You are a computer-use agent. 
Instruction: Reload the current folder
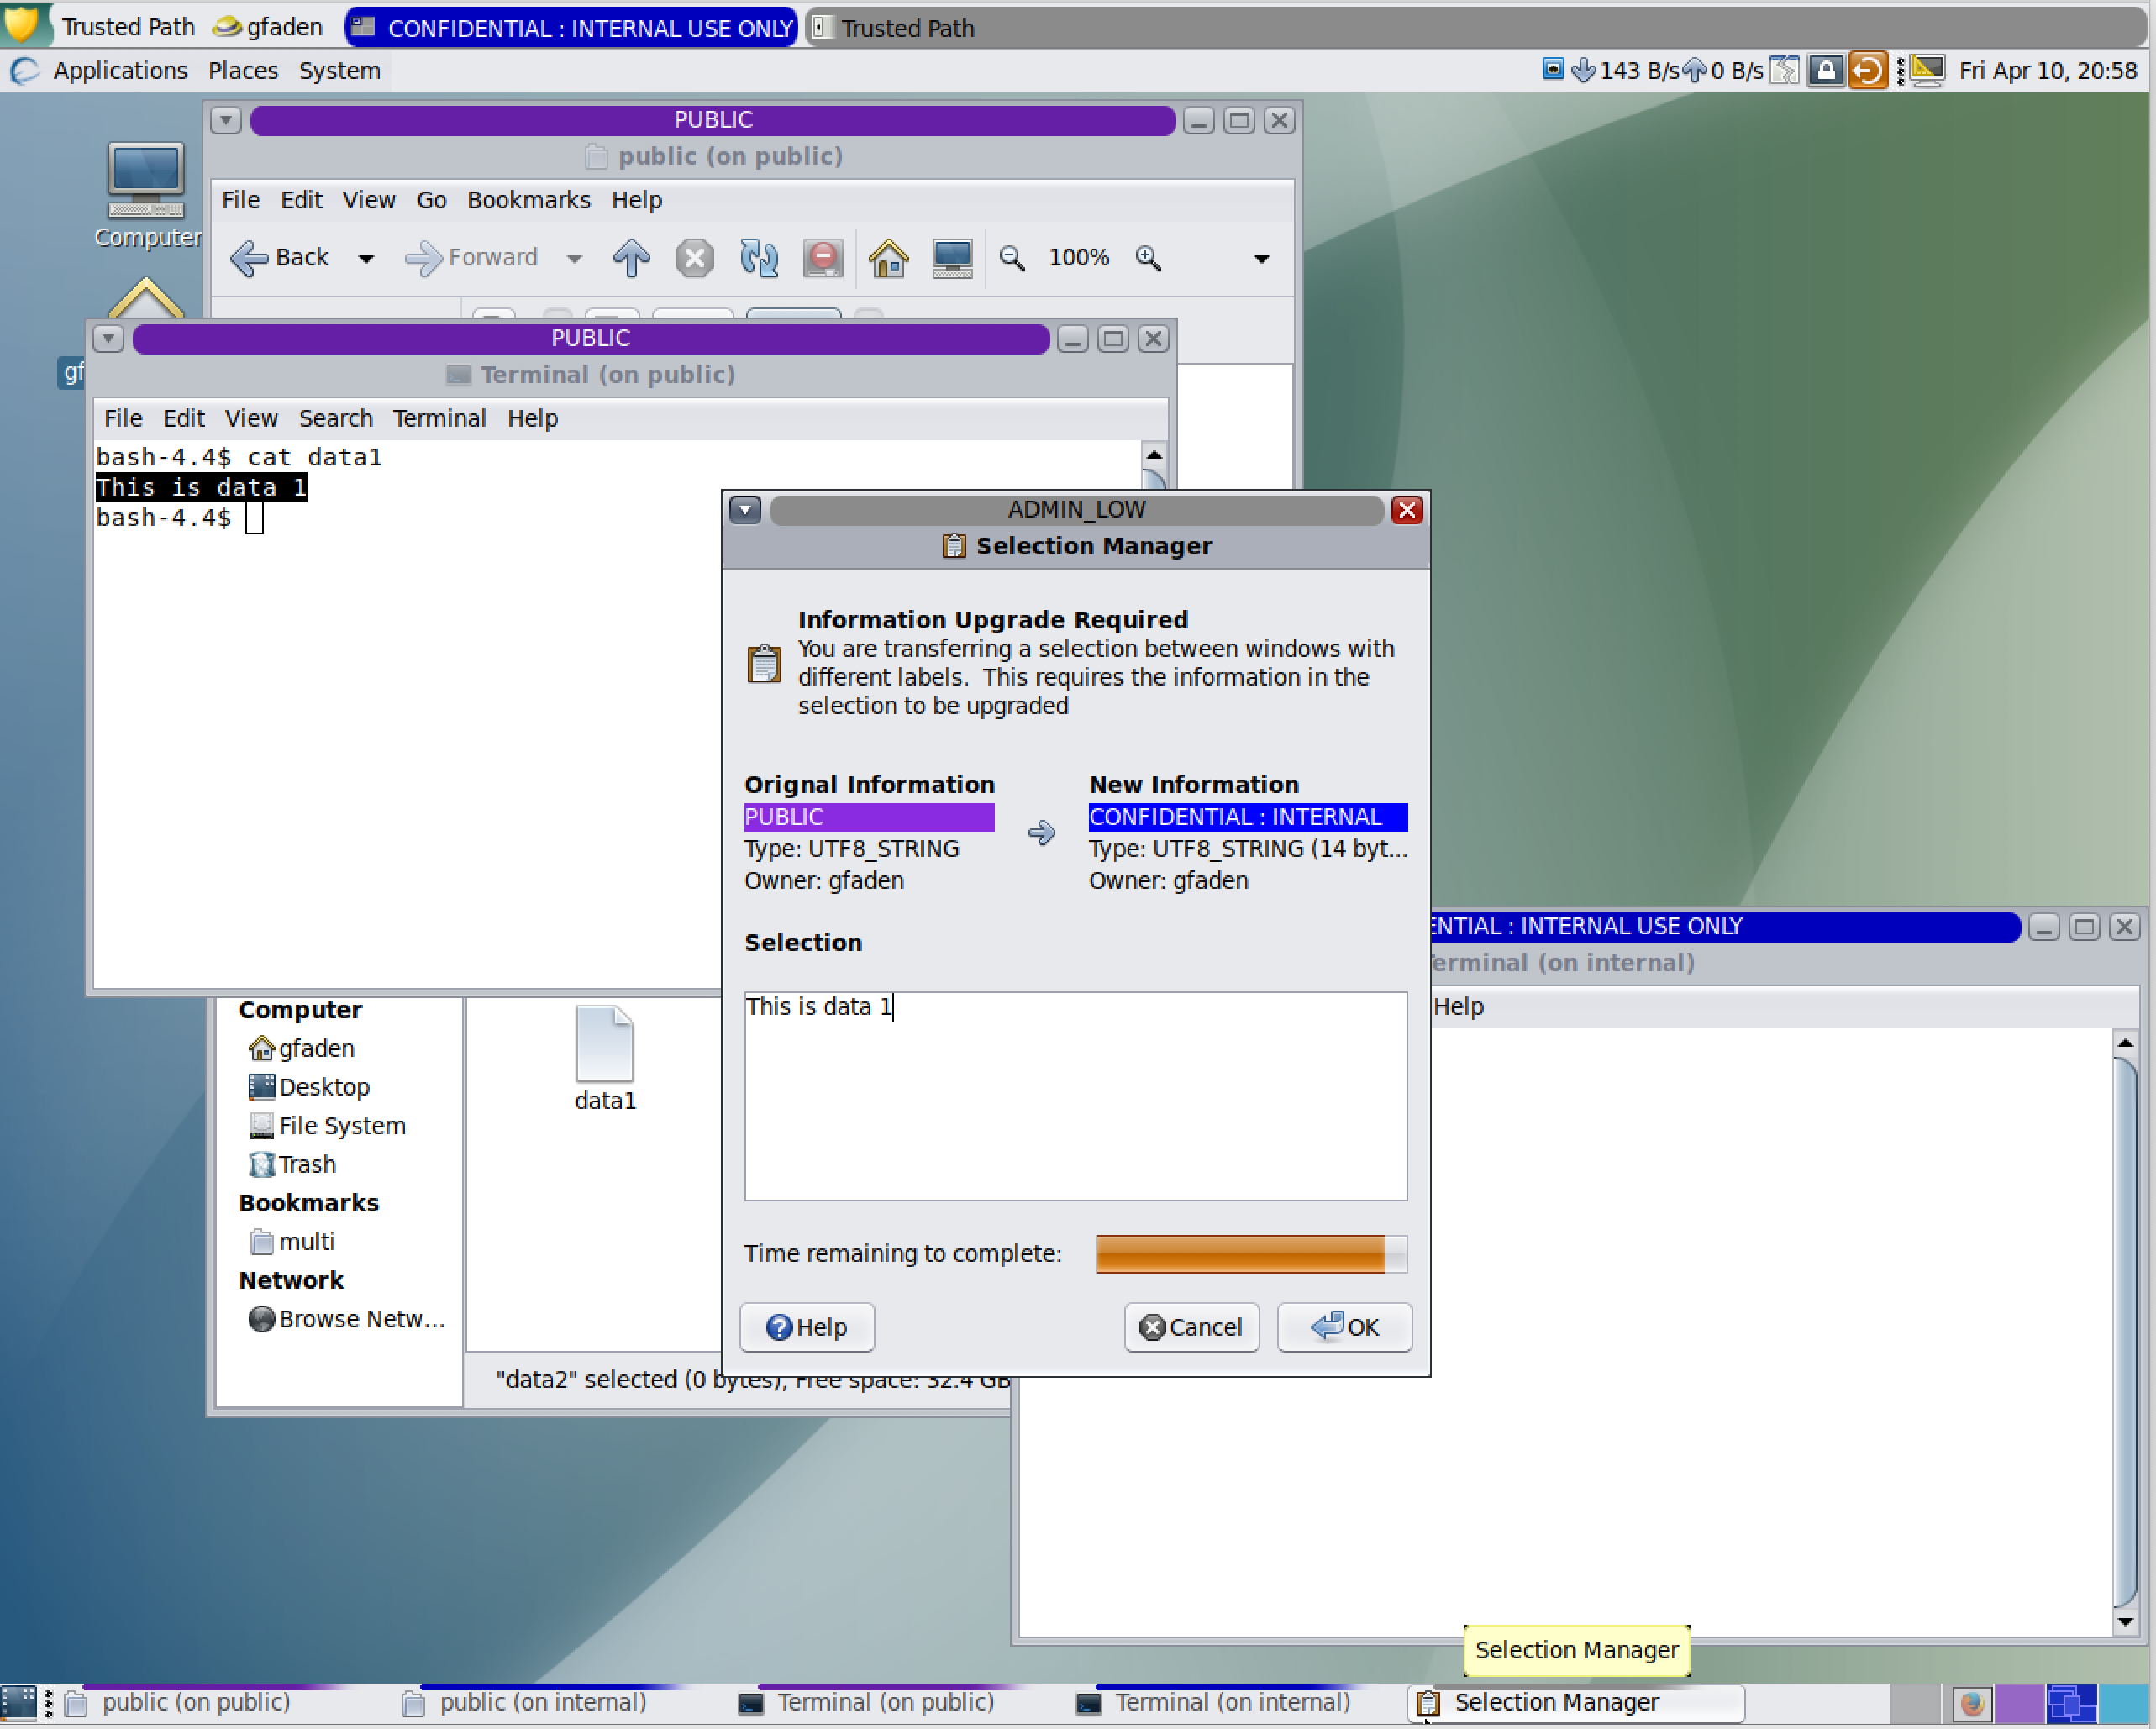pyautogui.click(x=759, y=258)
